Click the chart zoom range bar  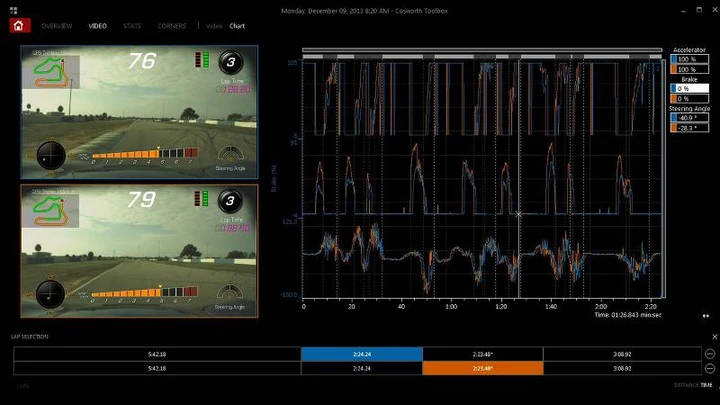(x=482, y=50)
